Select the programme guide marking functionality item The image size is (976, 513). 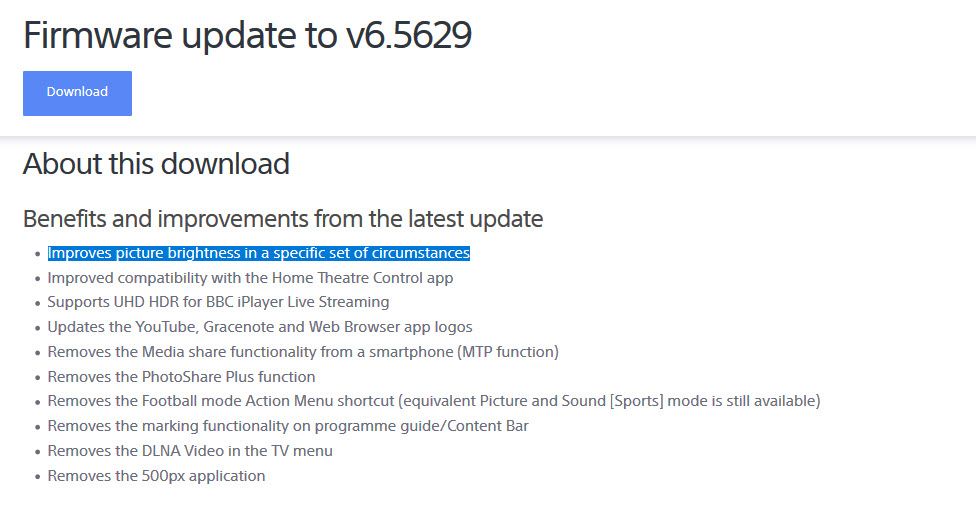(288, 426)
